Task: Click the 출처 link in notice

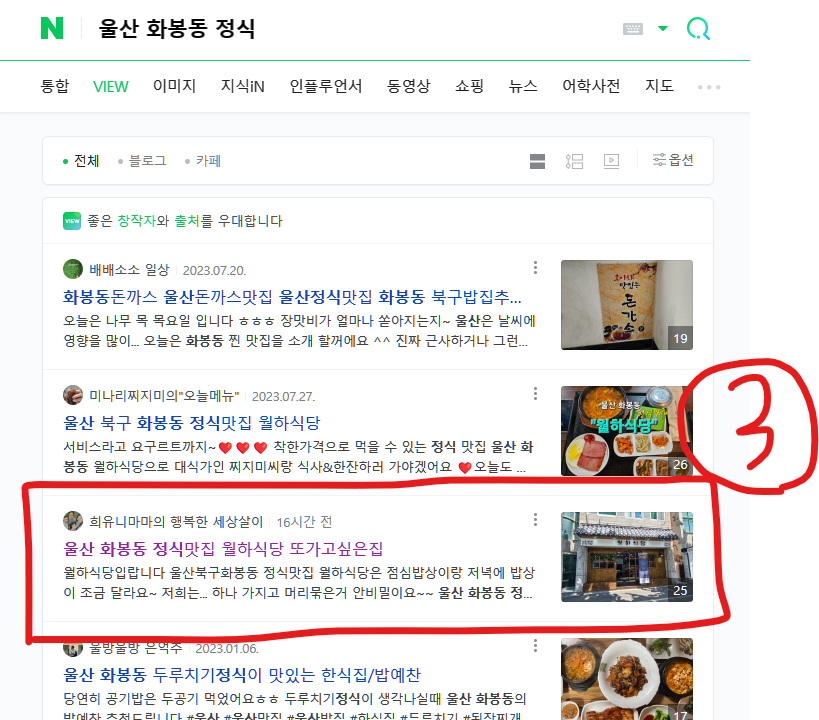Action: [x=187, y=221]
